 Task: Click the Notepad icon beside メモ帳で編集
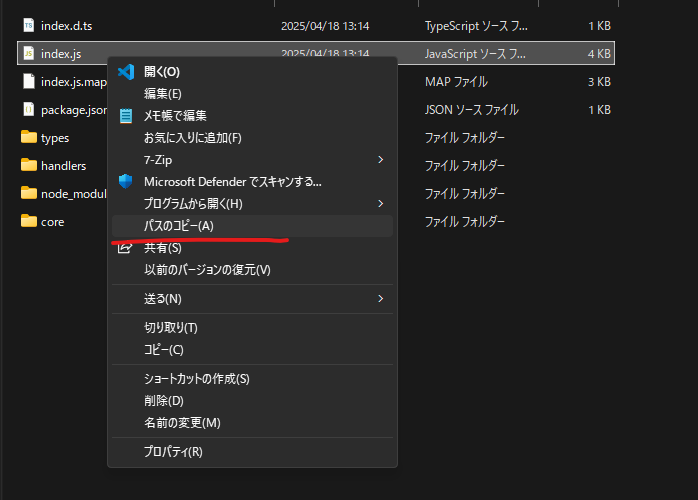coord(126,116)
